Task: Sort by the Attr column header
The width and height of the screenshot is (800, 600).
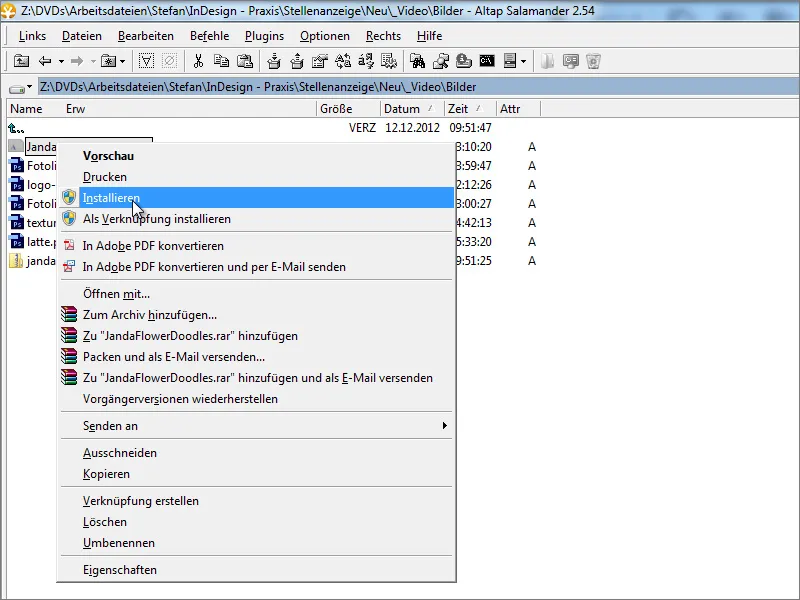Action: (x=518, y=109)
